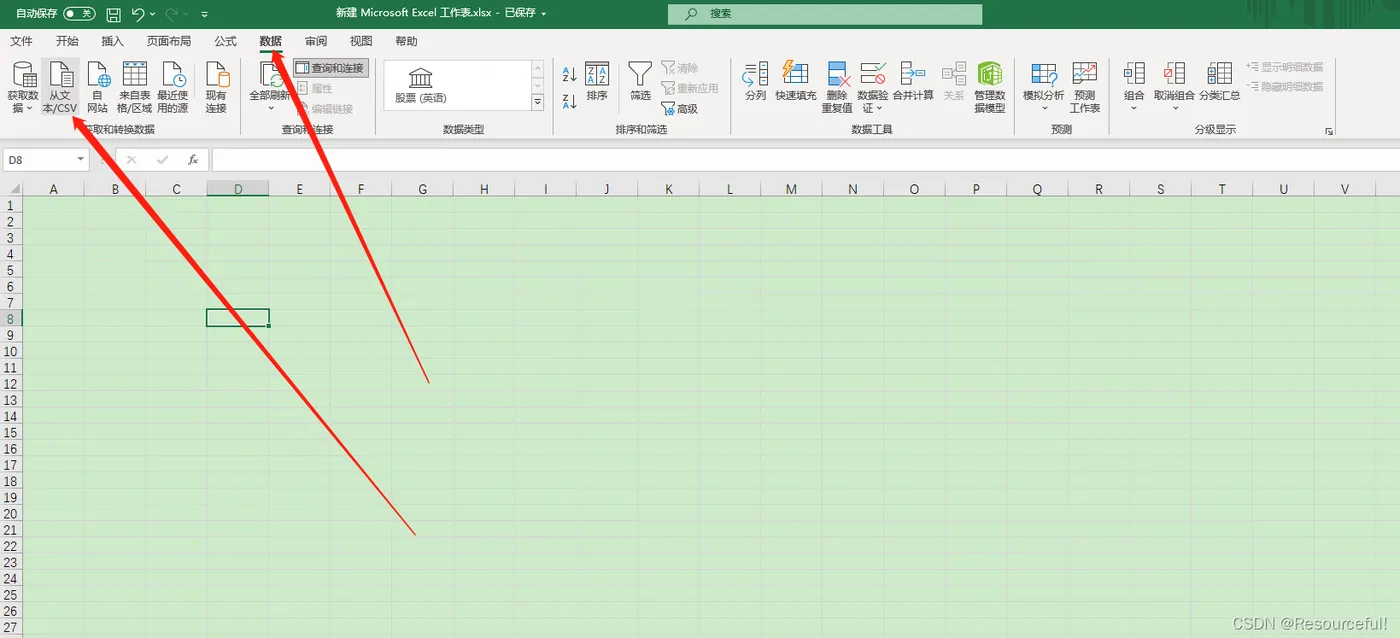The image size is (1400, 638).
Task: Click the Undo arrow icon
Action: 139,14
